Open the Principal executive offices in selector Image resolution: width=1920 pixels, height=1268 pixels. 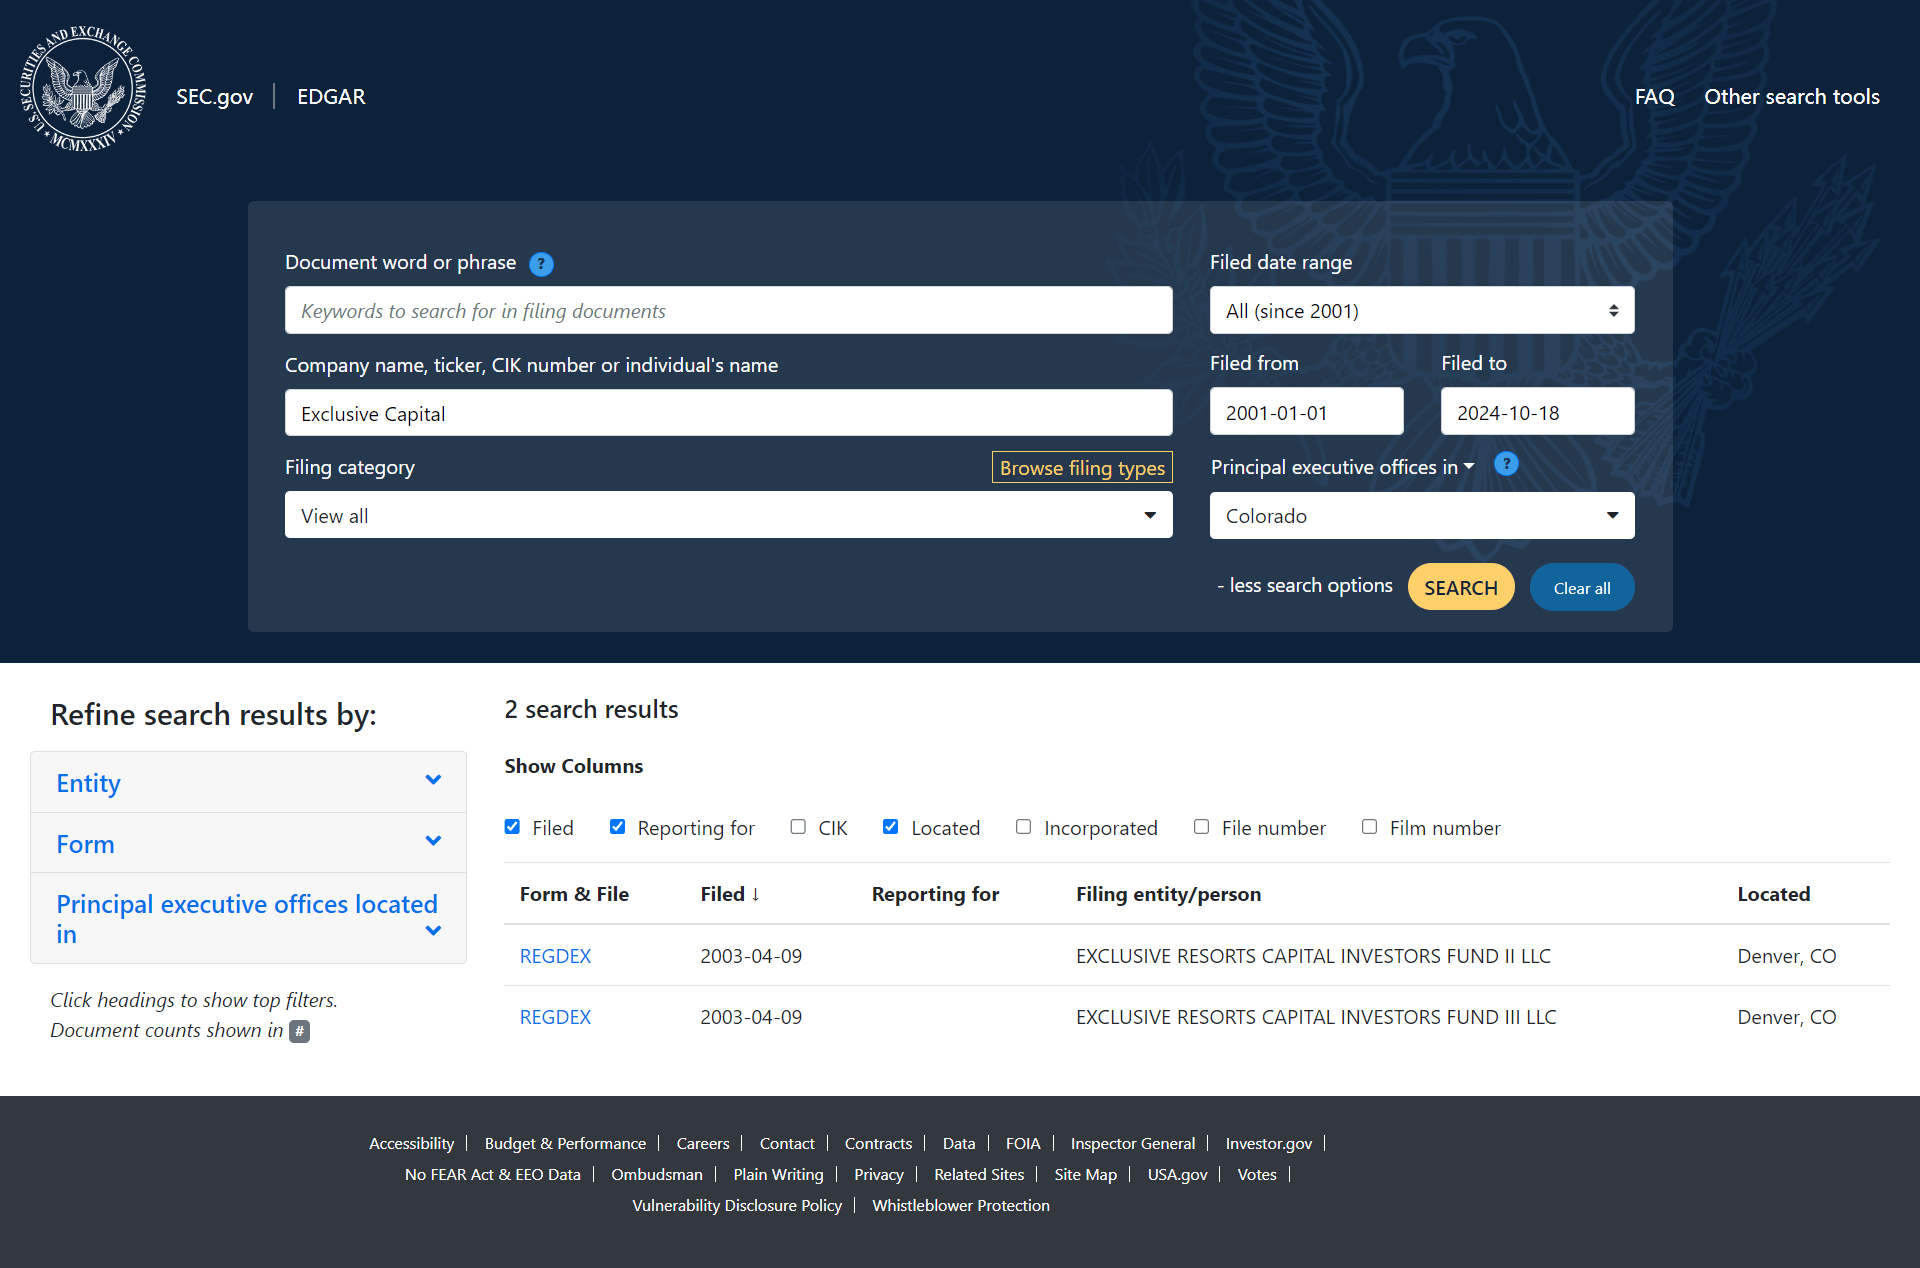tap(1342, 467)
